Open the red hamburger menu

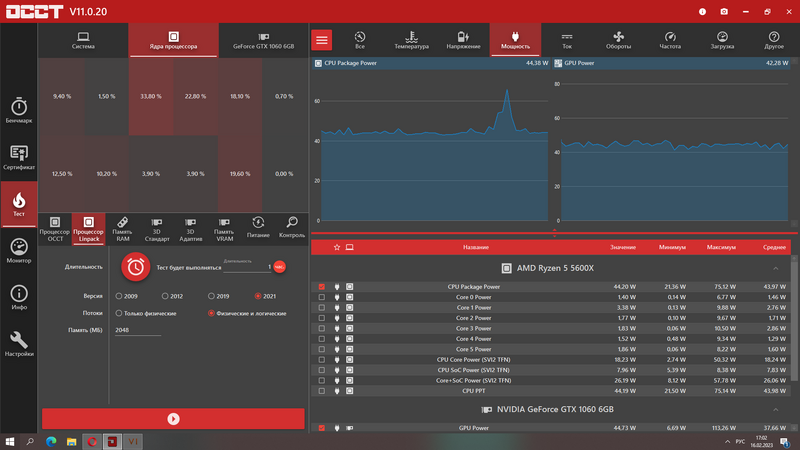click(x=322, y=40)
